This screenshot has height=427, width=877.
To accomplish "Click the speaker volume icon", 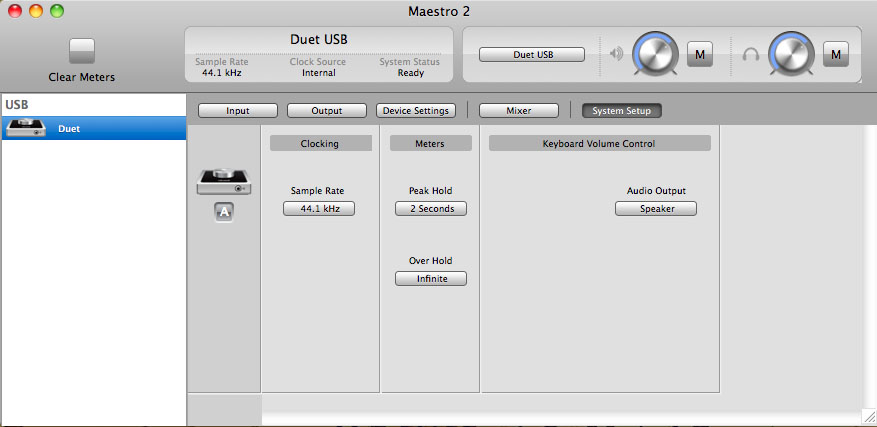I will tap(616, 54).
